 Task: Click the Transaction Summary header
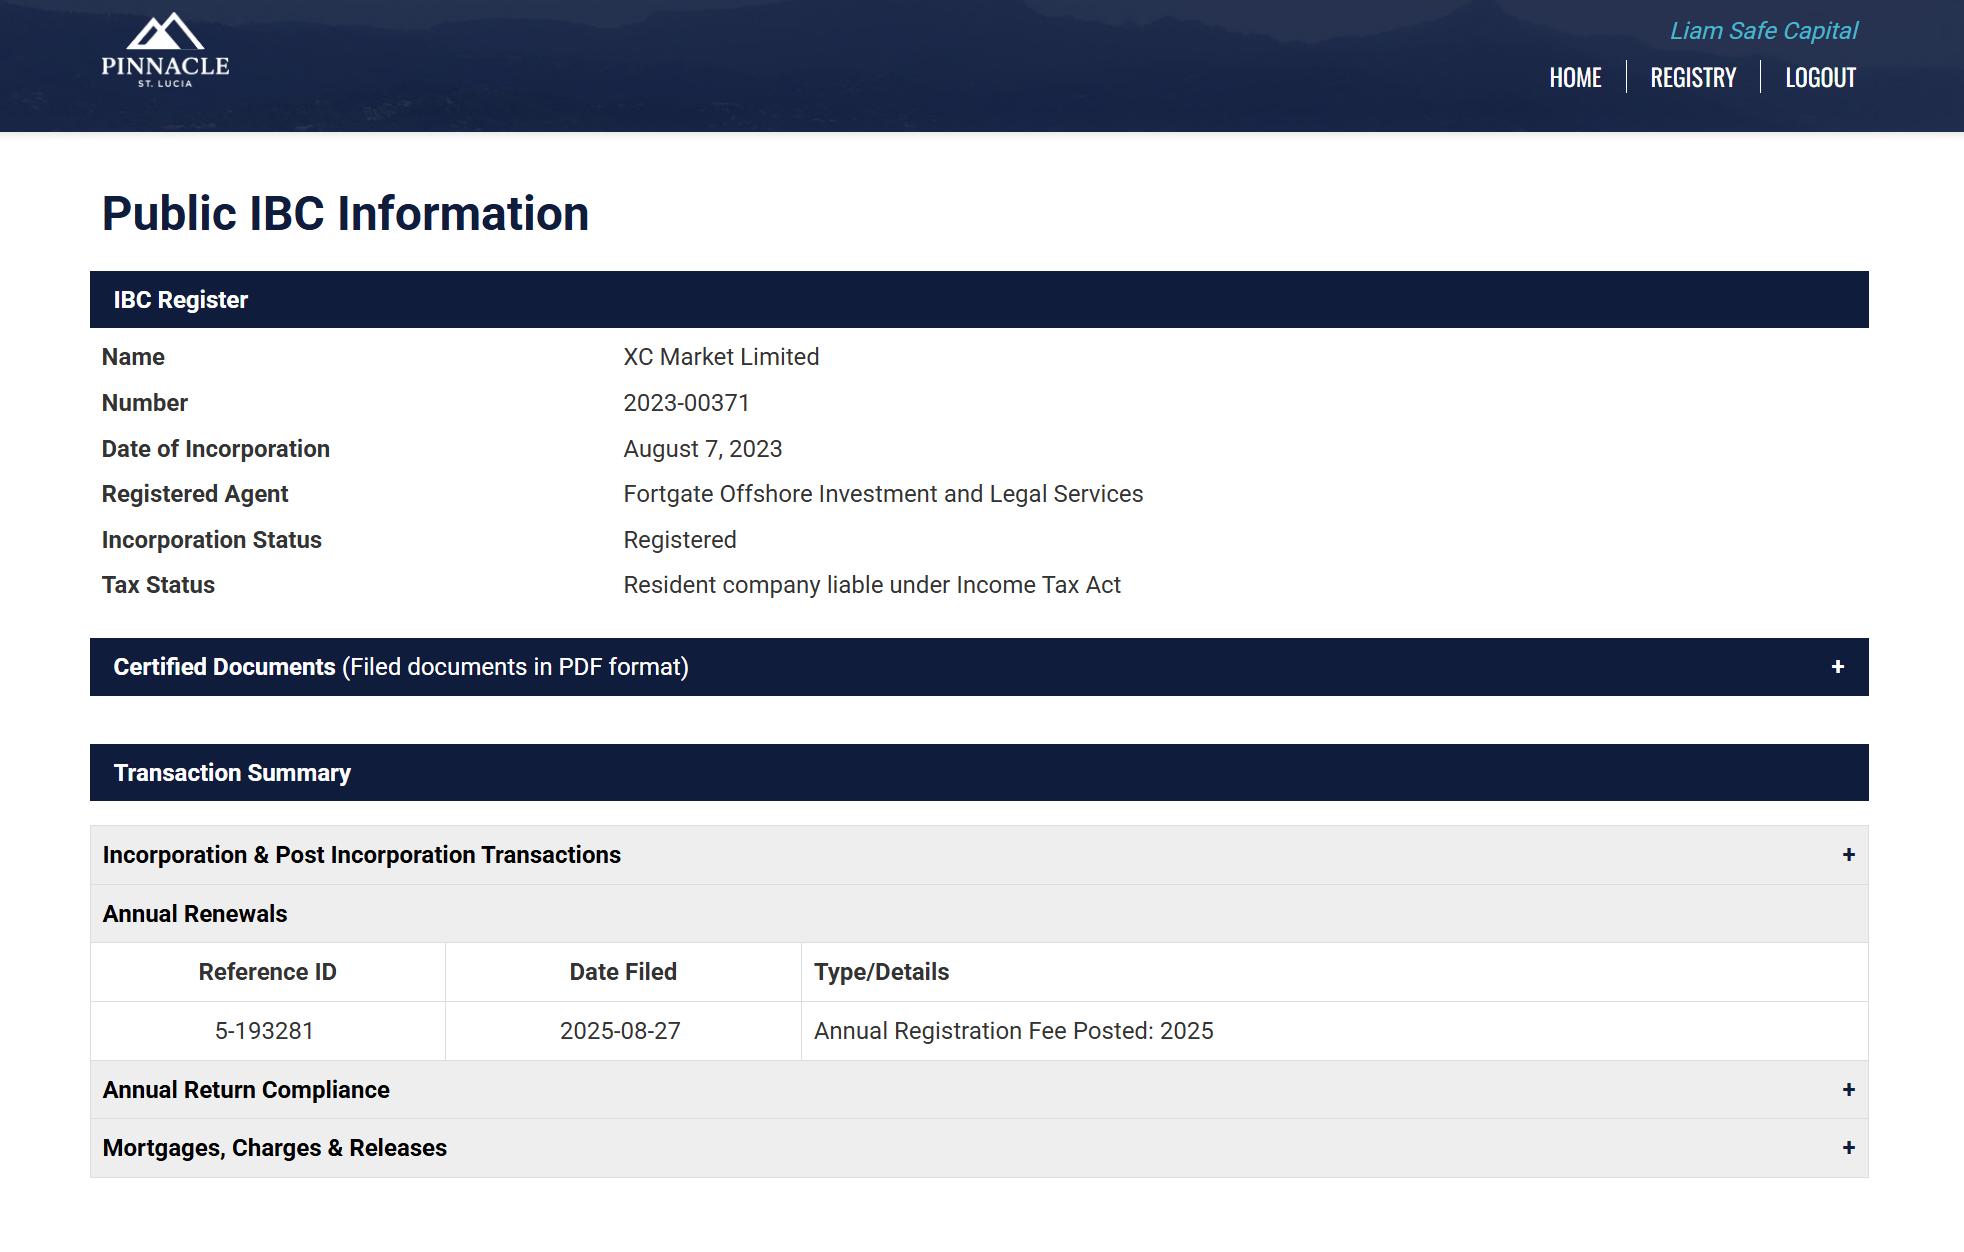click(x=979, y=773)
